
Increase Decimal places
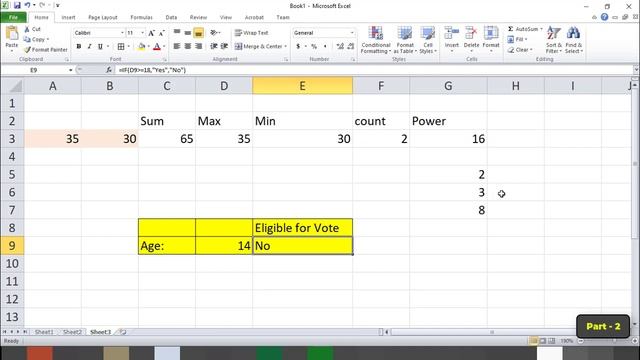tap(340, 47)
